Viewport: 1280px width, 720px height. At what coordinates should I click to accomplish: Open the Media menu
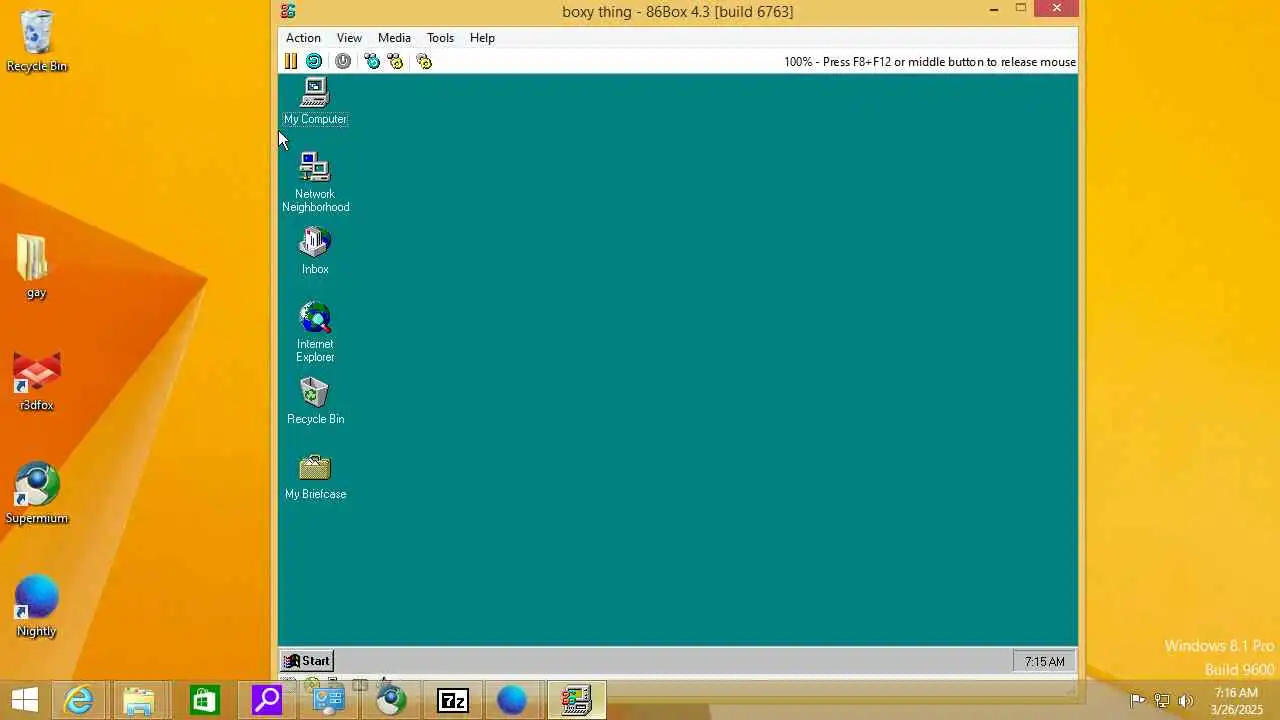(x=394, y=38)
